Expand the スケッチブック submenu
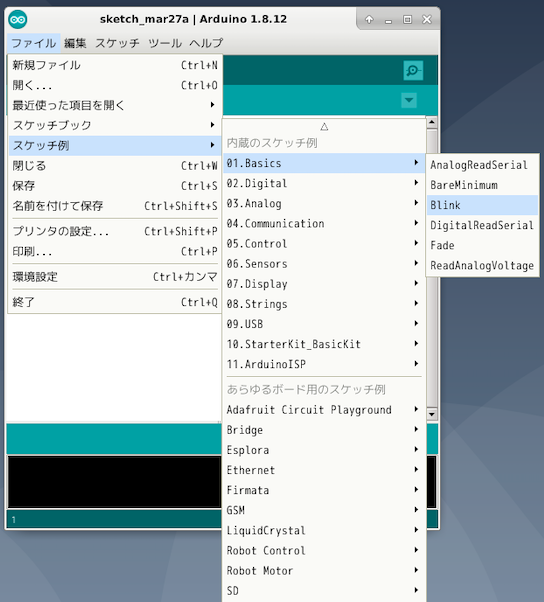 pyautogui.click(x=114, y=125)
